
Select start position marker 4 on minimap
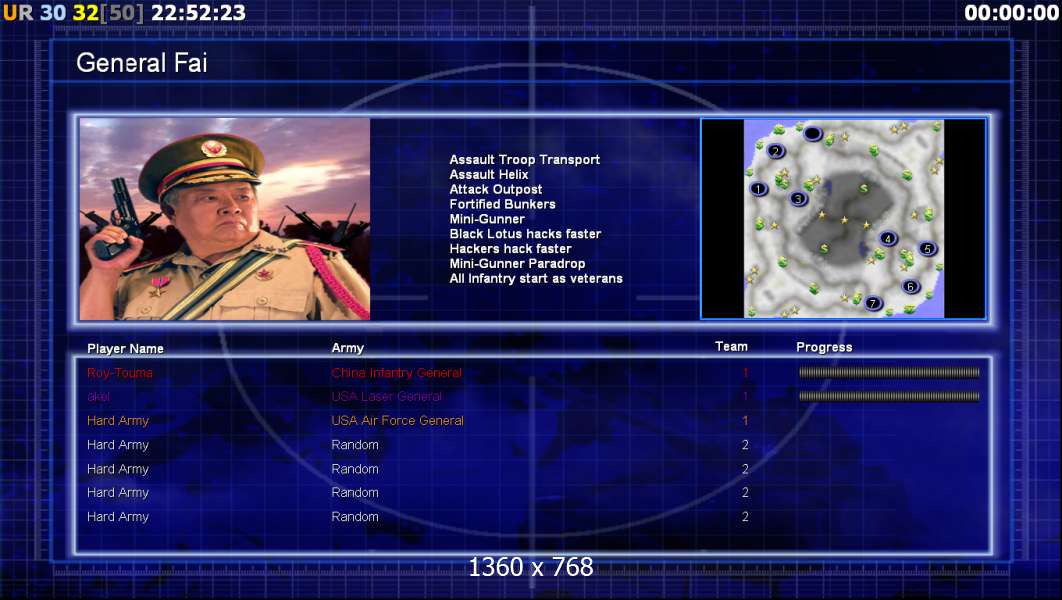point(888,238)
